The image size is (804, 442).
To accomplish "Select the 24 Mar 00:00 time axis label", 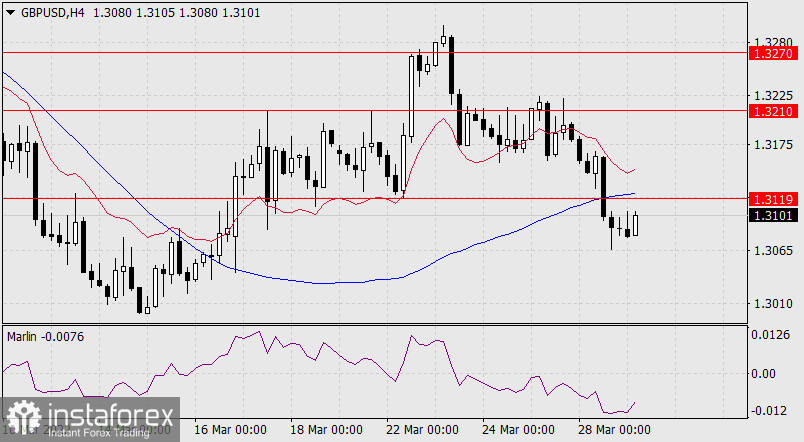I will [x=518, y=429].
